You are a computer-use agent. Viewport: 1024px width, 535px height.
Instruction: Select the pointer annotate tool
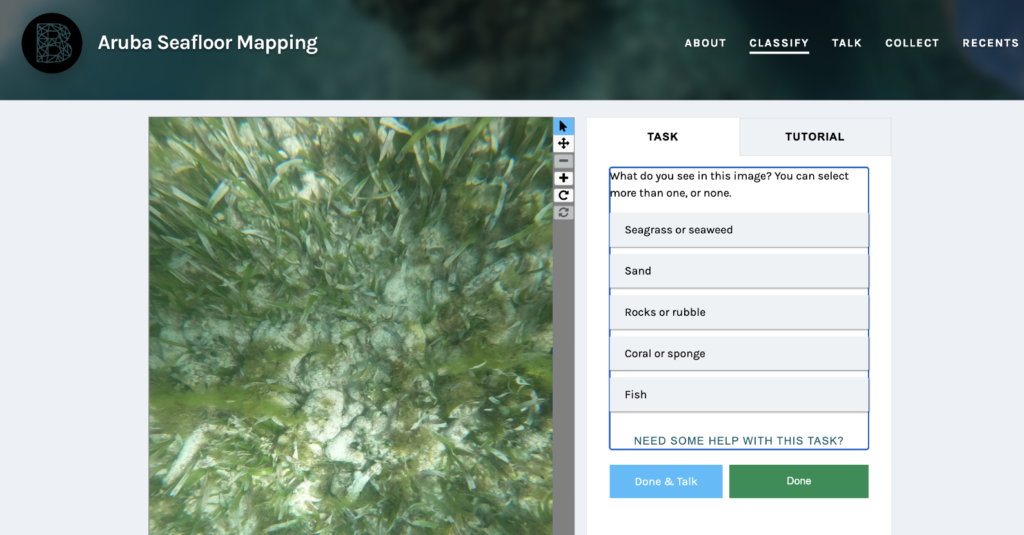point(563,126)
